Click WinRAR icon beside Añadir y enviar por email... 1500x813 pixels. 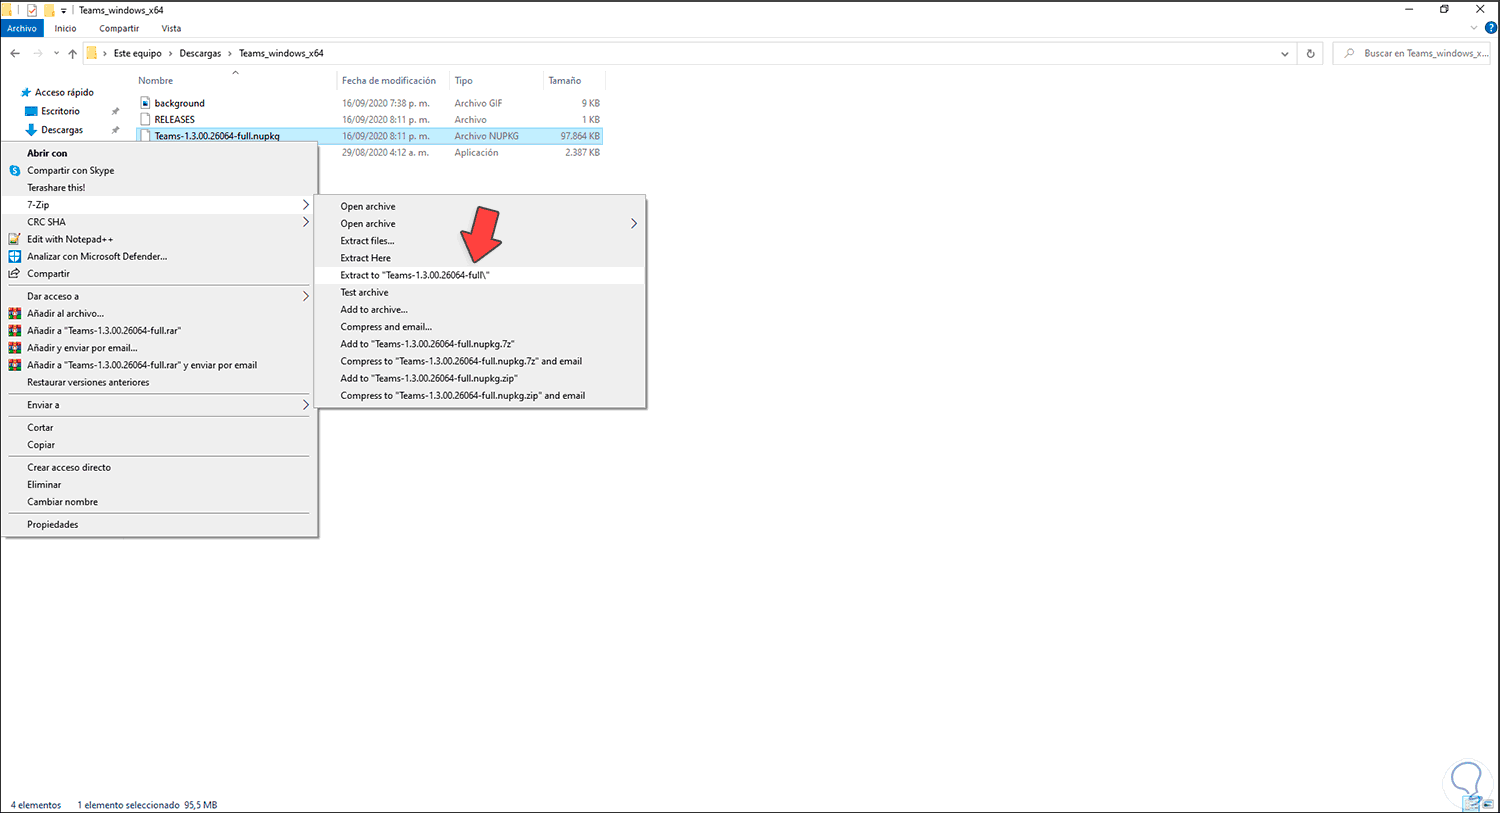14,348
